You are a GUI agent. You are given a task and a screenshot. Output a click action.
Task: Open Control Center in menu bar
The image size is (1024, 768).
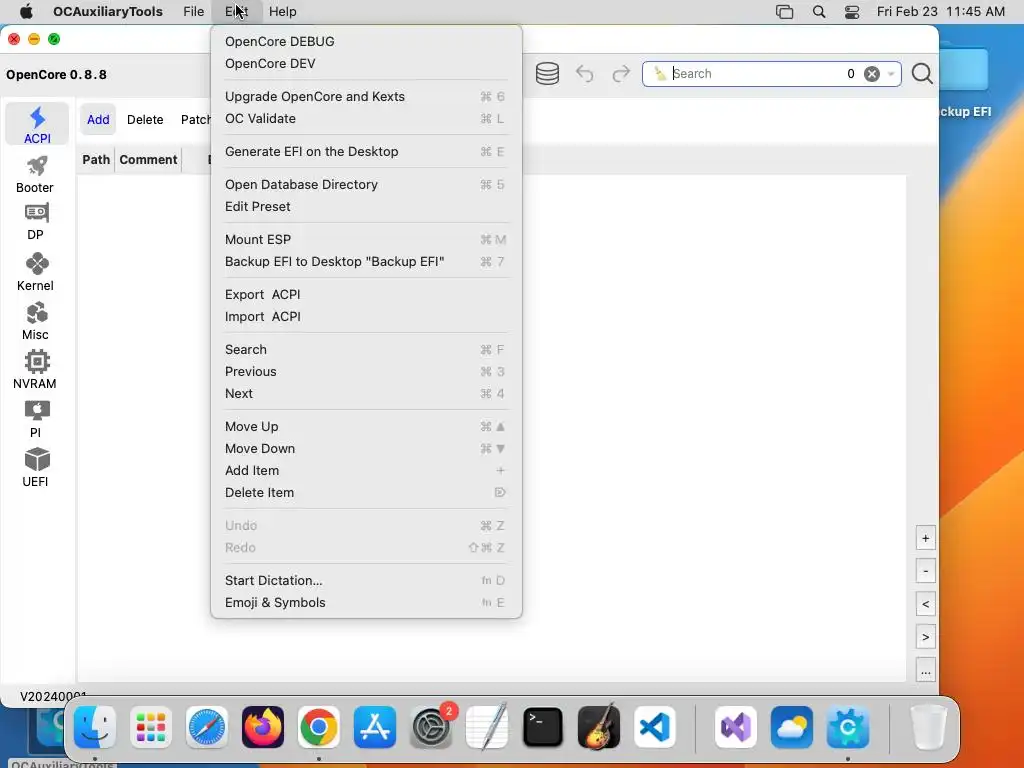(852, 12)
